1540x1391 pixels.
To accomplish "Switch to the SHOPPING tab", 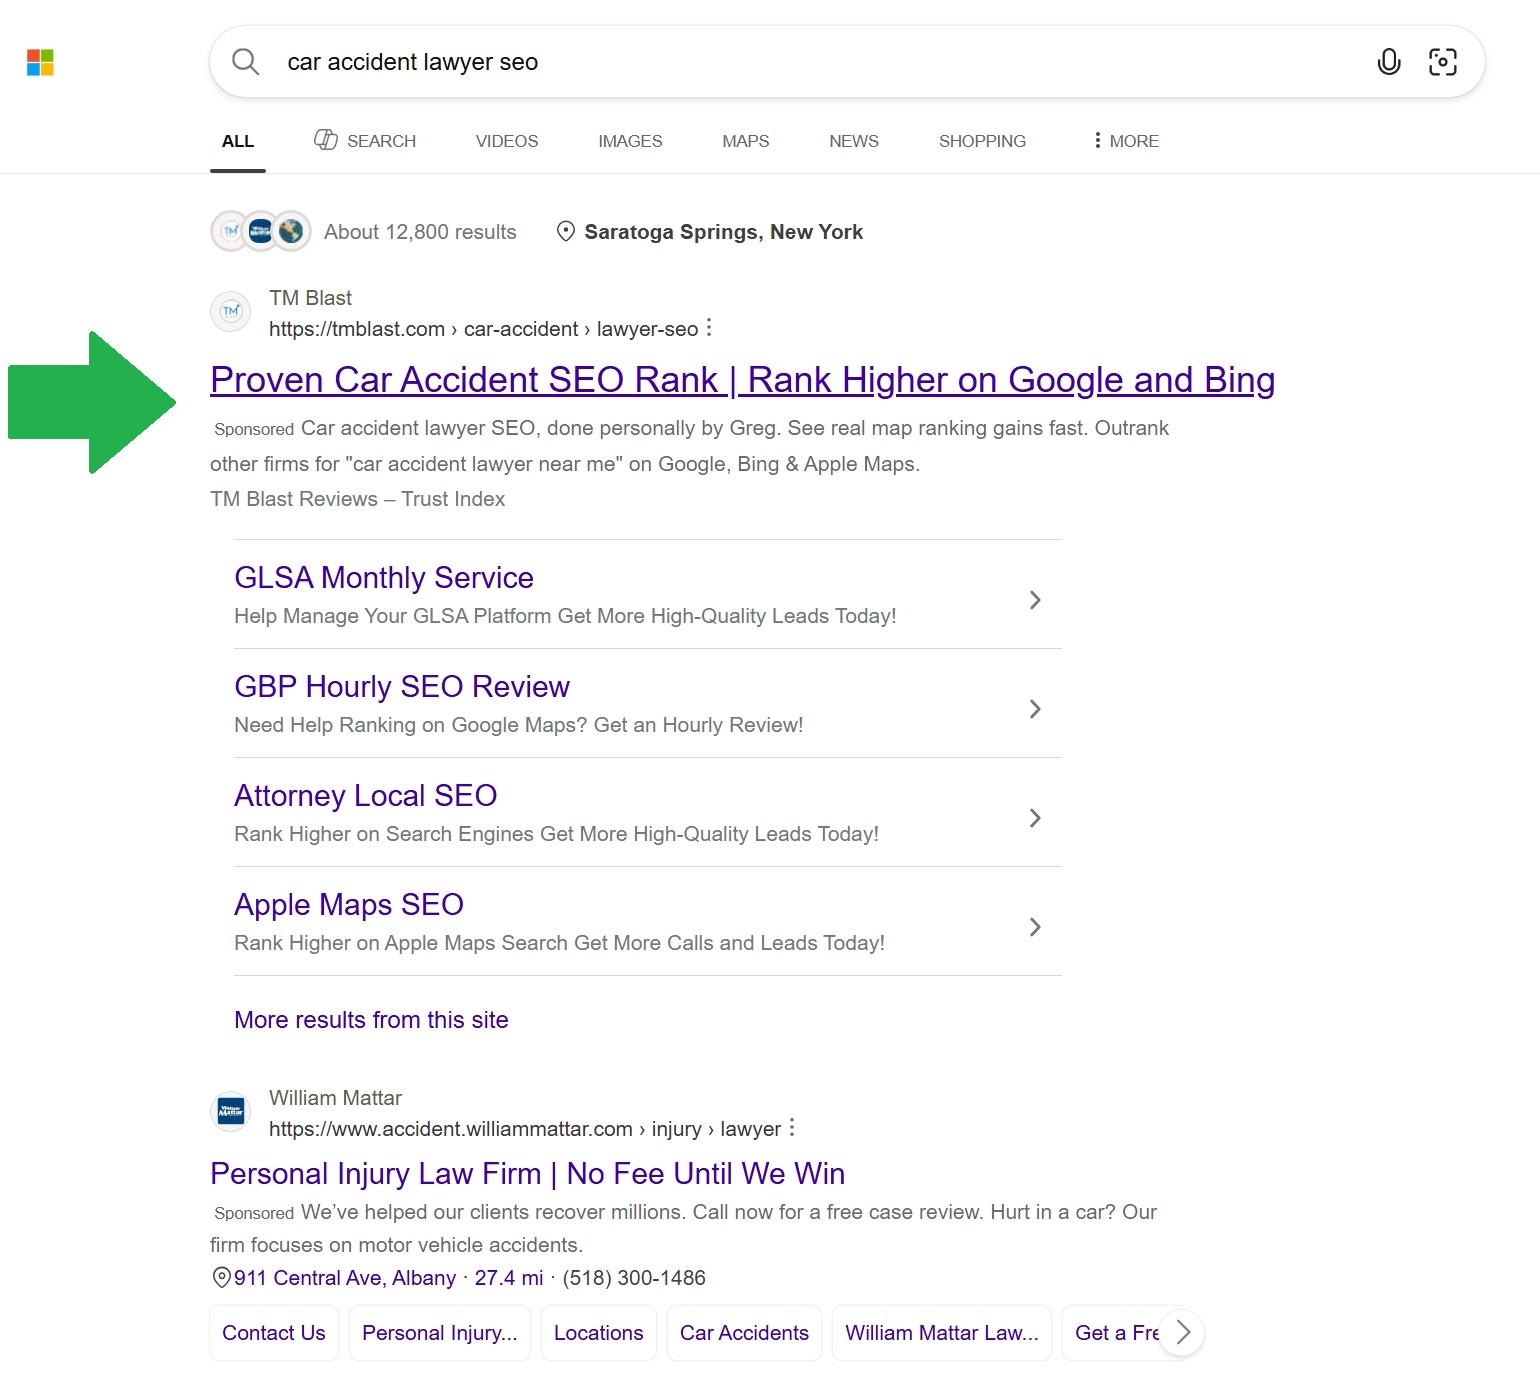I will (982, 141).
